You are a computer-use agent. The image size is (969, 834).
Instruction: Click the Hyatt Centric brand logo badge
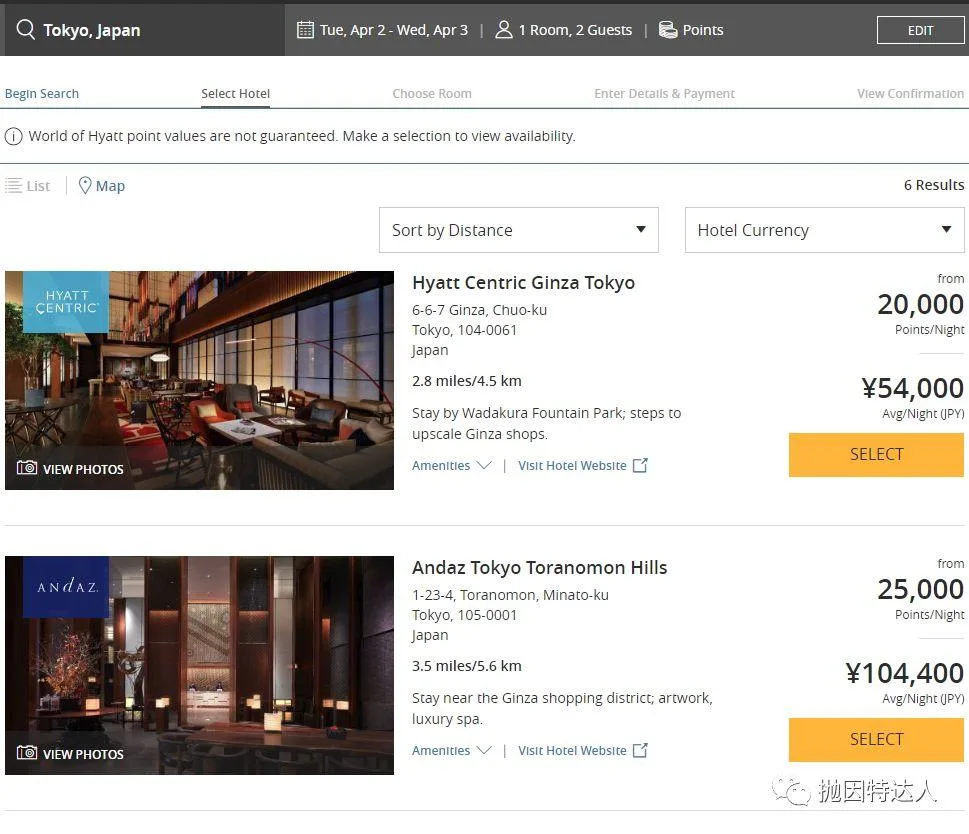coord(66,302)
